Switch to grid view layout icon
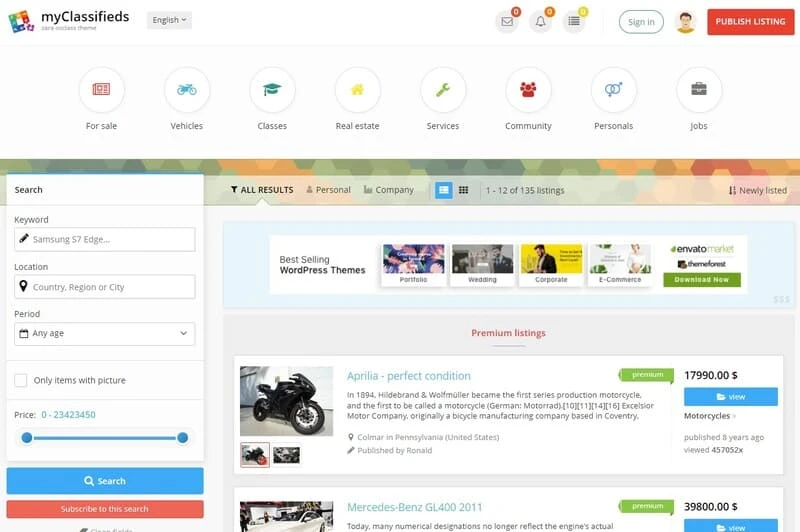 click(x=463, y=190)
